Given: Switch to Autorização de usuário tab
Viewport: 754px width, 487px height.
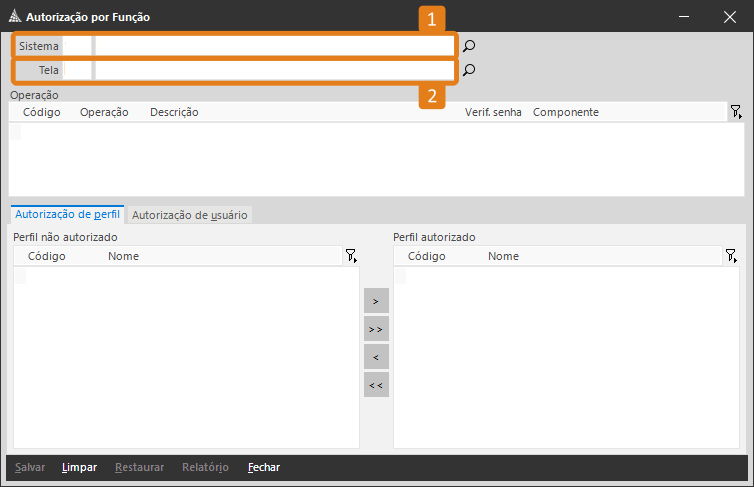Looking at the screenshot, I should 190,214.
